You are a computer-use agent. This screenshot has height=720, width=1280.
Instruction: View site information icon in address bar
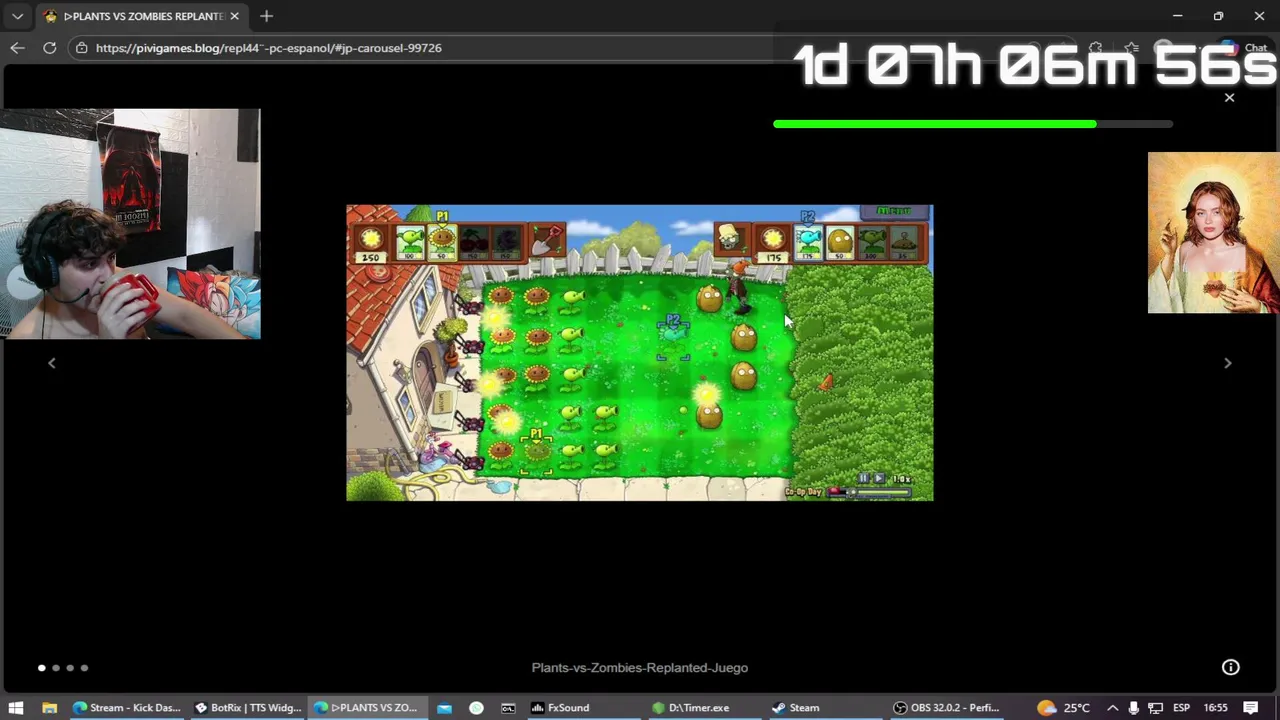tap(82, 47)
